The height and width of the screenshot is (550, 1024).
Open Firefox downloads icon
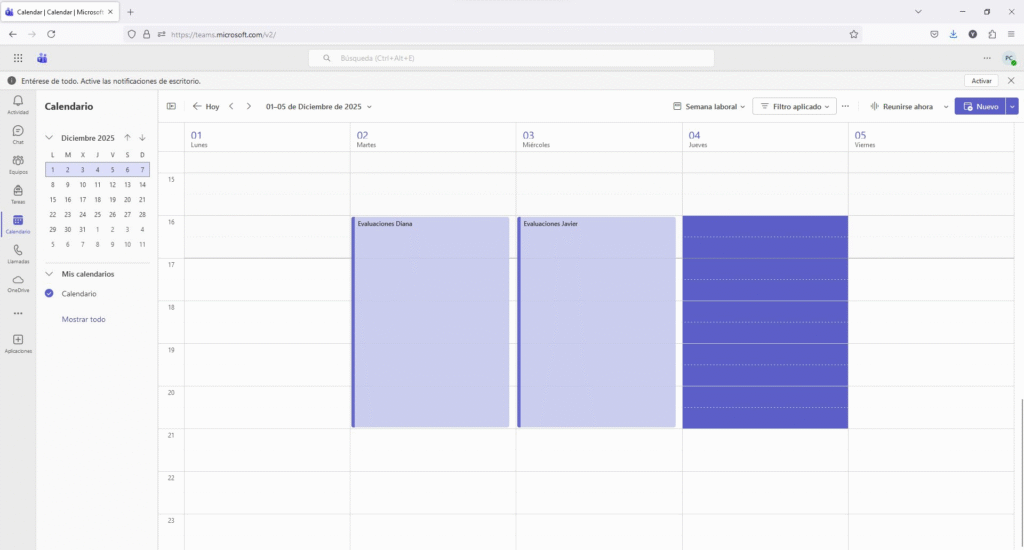tap(953, 35)
